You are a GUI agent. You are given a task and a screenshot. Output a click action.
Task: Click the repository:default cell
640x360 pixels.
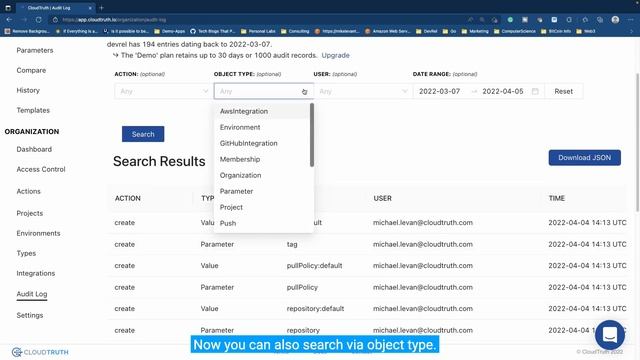[315, 309]
